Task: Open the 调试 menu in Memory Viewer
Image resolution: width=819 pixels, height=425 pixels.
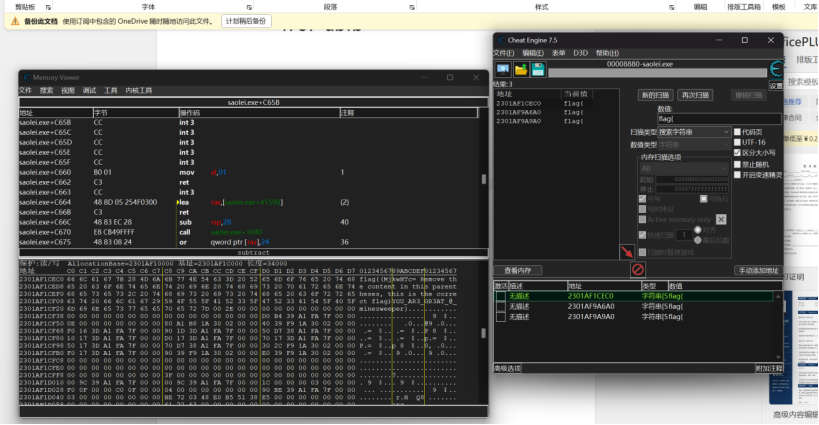Action: click(x=89, y=91)
